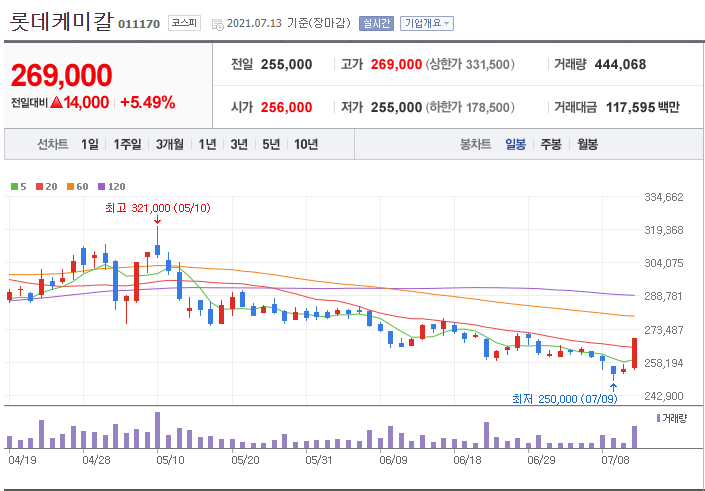The image size is (705, 491).
Task: Click the 2021.07.13 기준(장마감) date text
Action: pos(289,23)
